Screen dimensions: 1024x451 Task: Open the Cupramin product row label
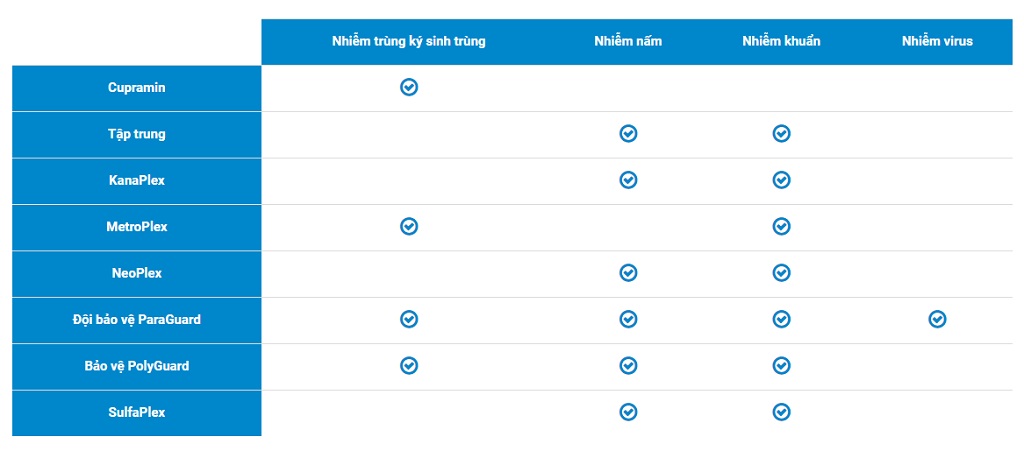pos(137,88)
